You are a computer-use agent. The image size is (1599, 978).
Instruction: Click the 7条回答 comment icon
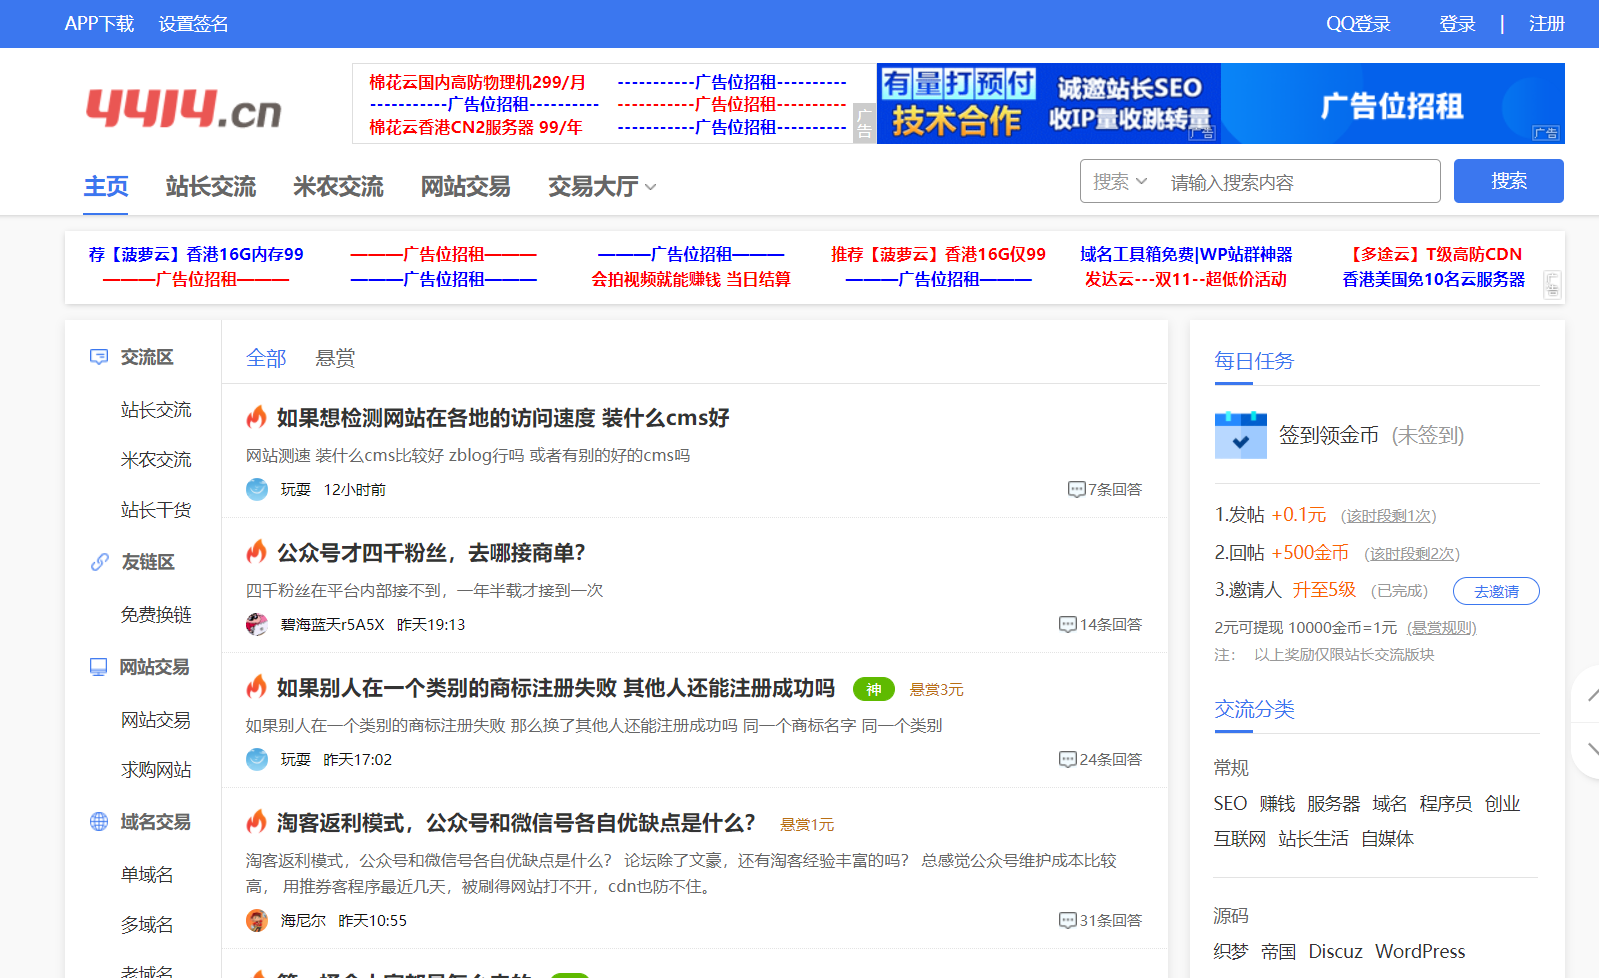pos(1076,490)
